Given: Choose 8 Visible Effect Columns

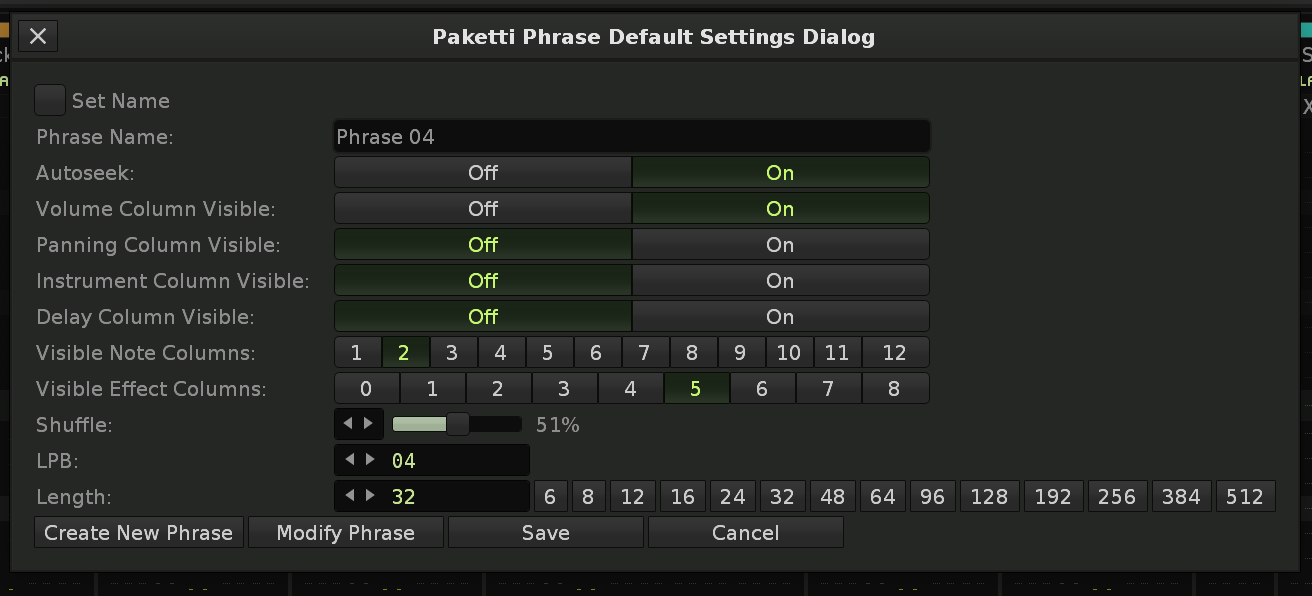Looking at the screenshot, I should tap(894, 389).
